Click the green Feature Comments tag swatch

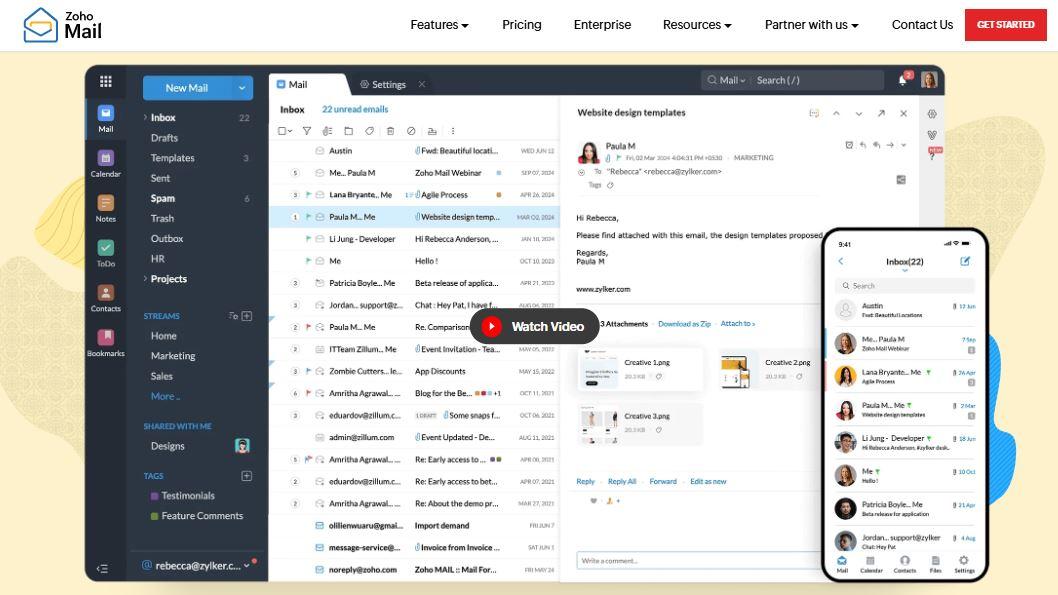point(154,516)
